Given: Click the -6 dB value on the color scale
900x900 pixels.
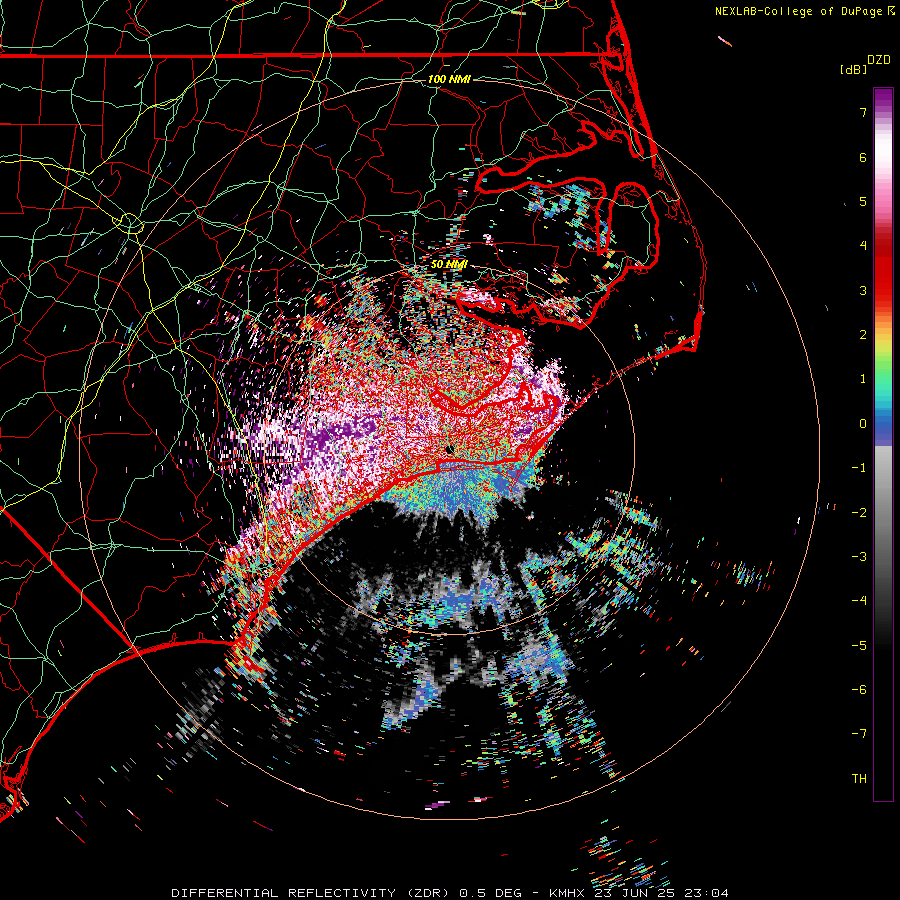Looking at the screenshot, I should (859, 690).
